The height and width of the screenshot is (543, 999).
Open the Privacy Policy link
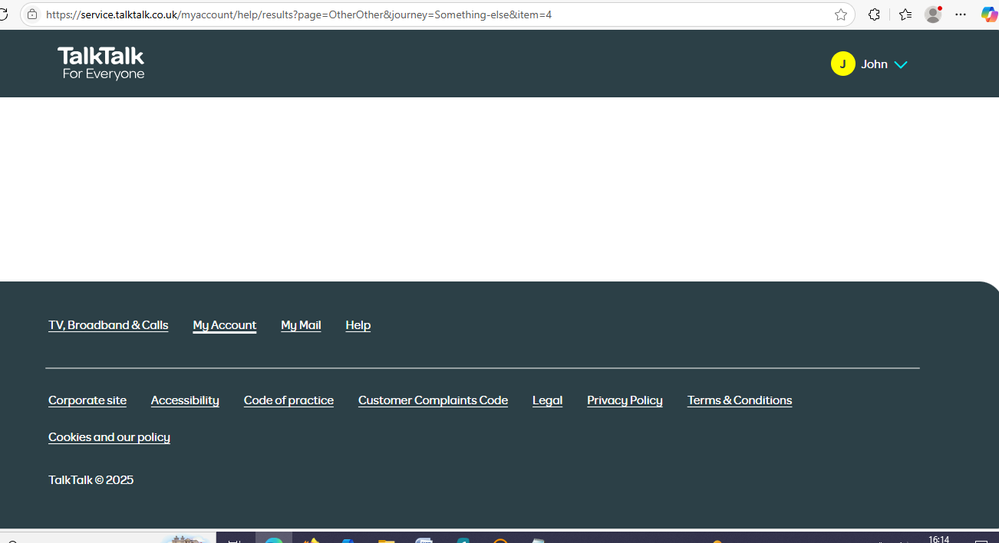click(x=624, y=400)
